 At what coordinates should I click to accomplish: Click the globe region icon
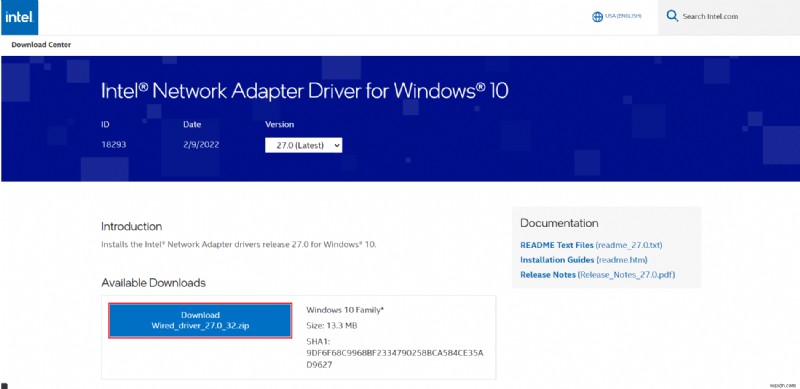click(x=597, y=17)
